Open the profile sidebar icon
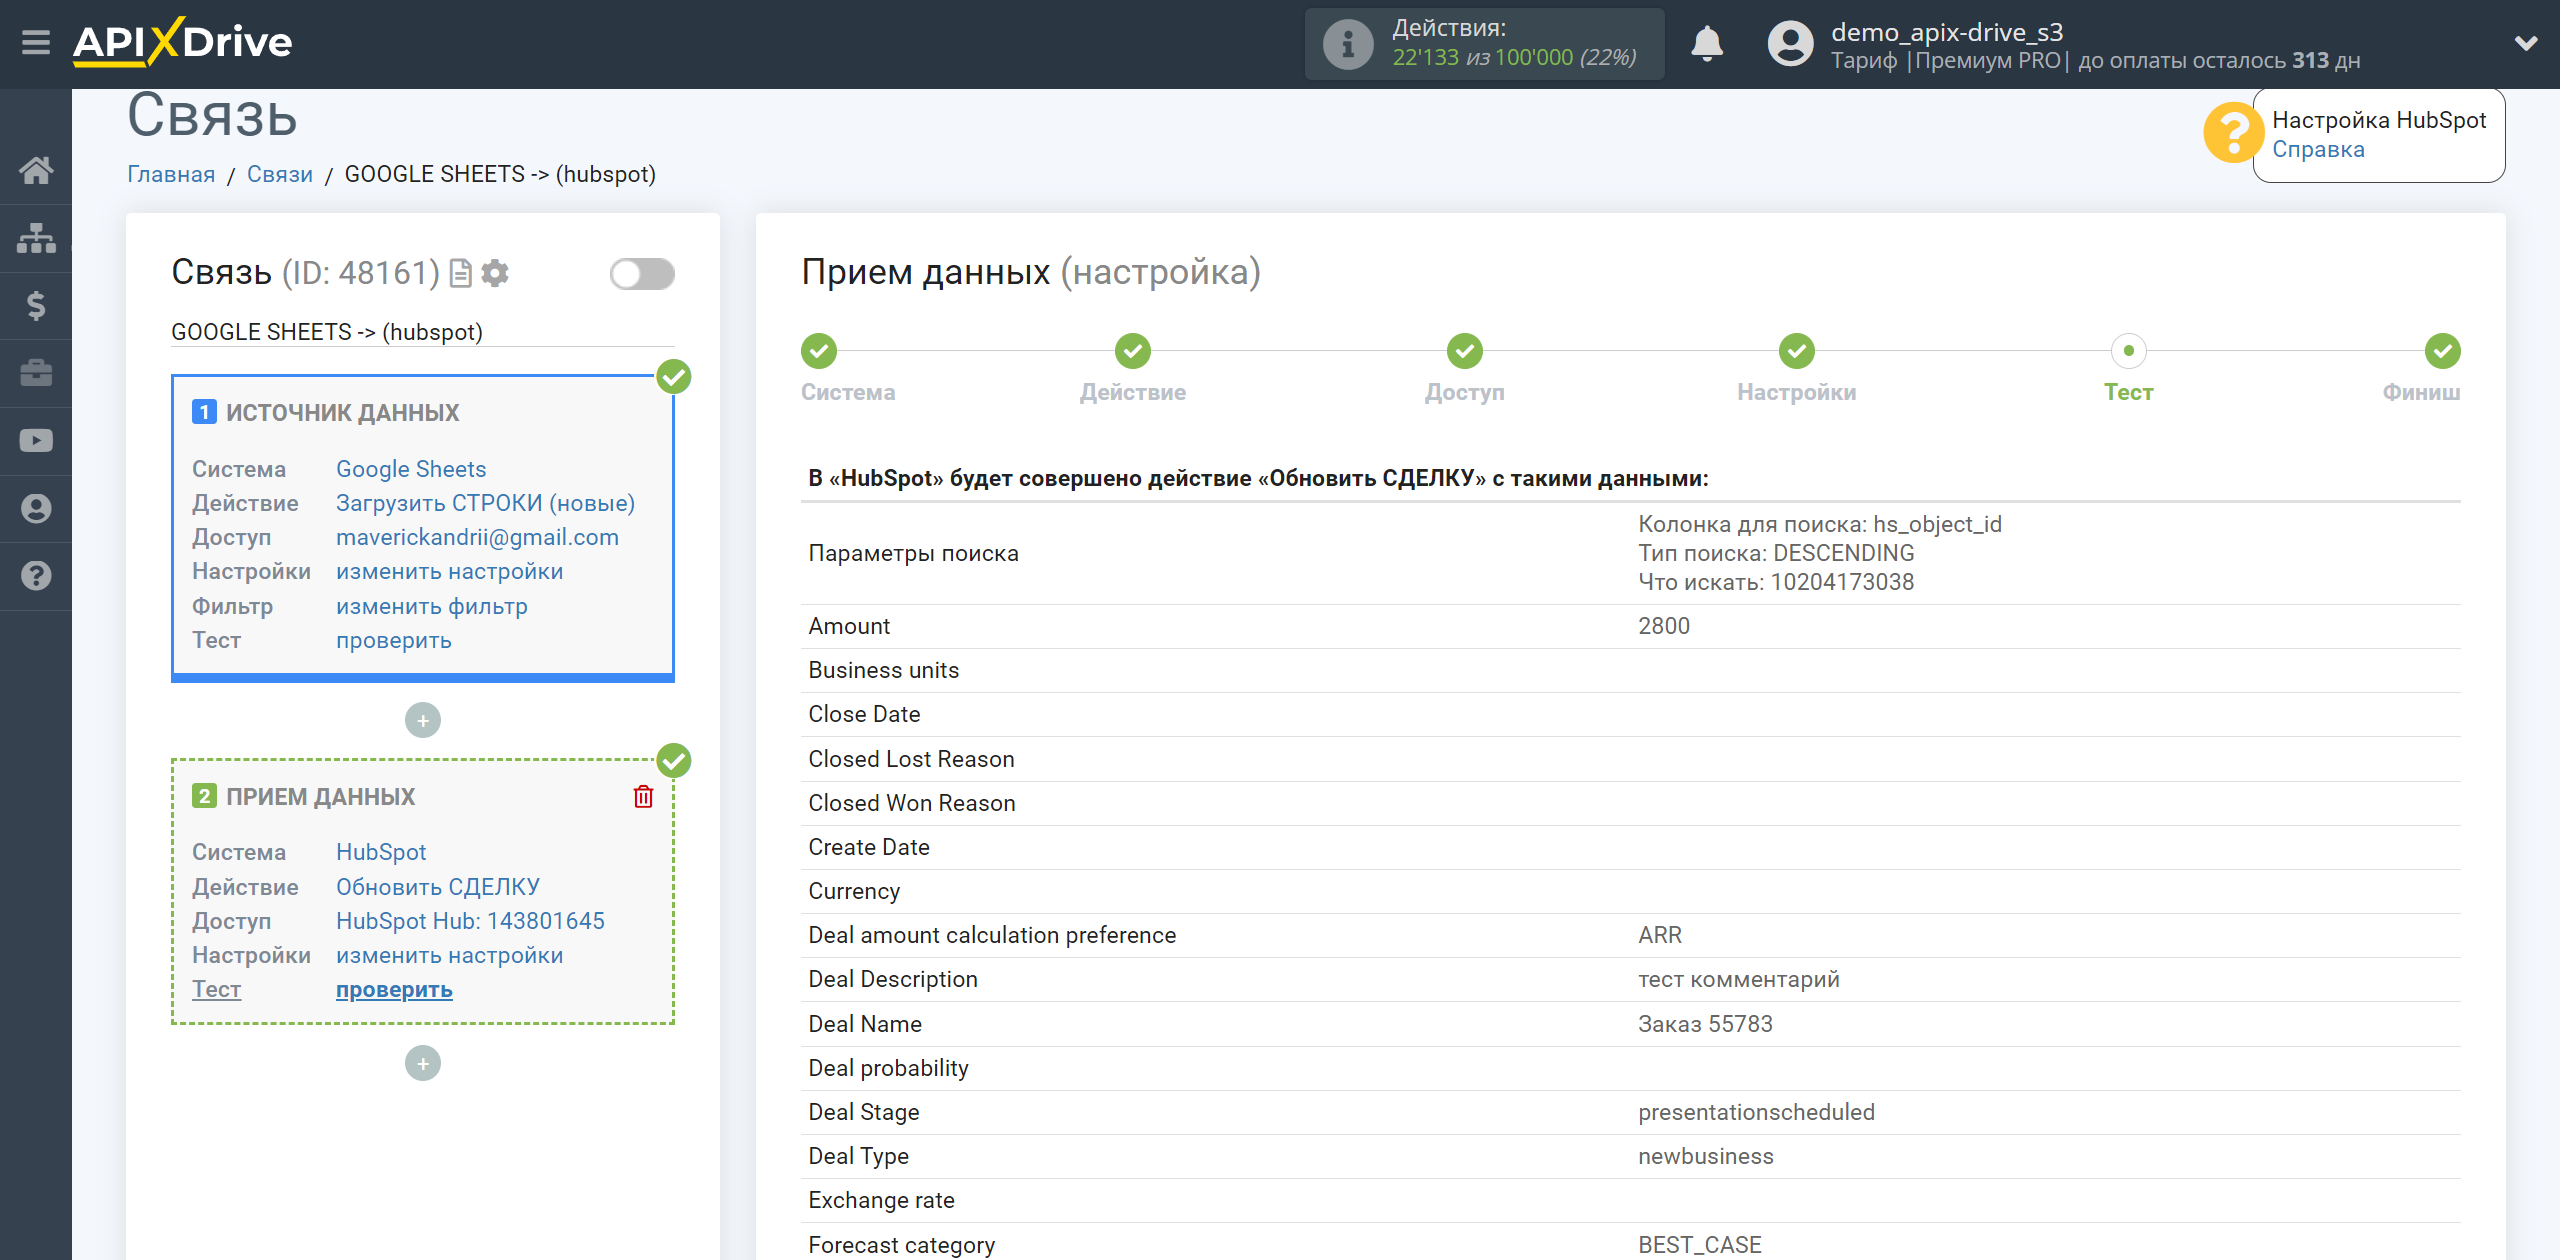 [36, 509]
